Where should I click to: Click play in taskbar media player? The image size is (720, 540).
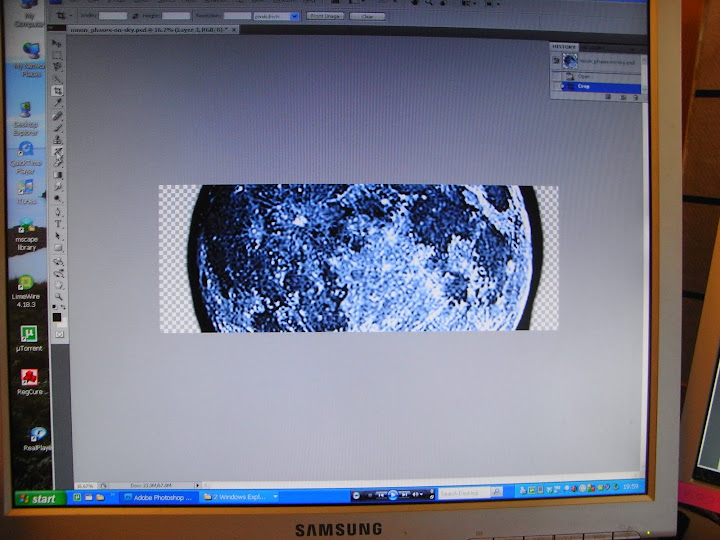click(393, 495)
